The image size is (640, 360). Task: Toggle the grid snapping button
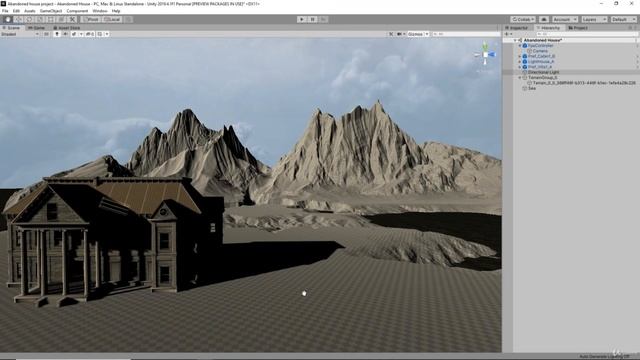pos(128,19)
